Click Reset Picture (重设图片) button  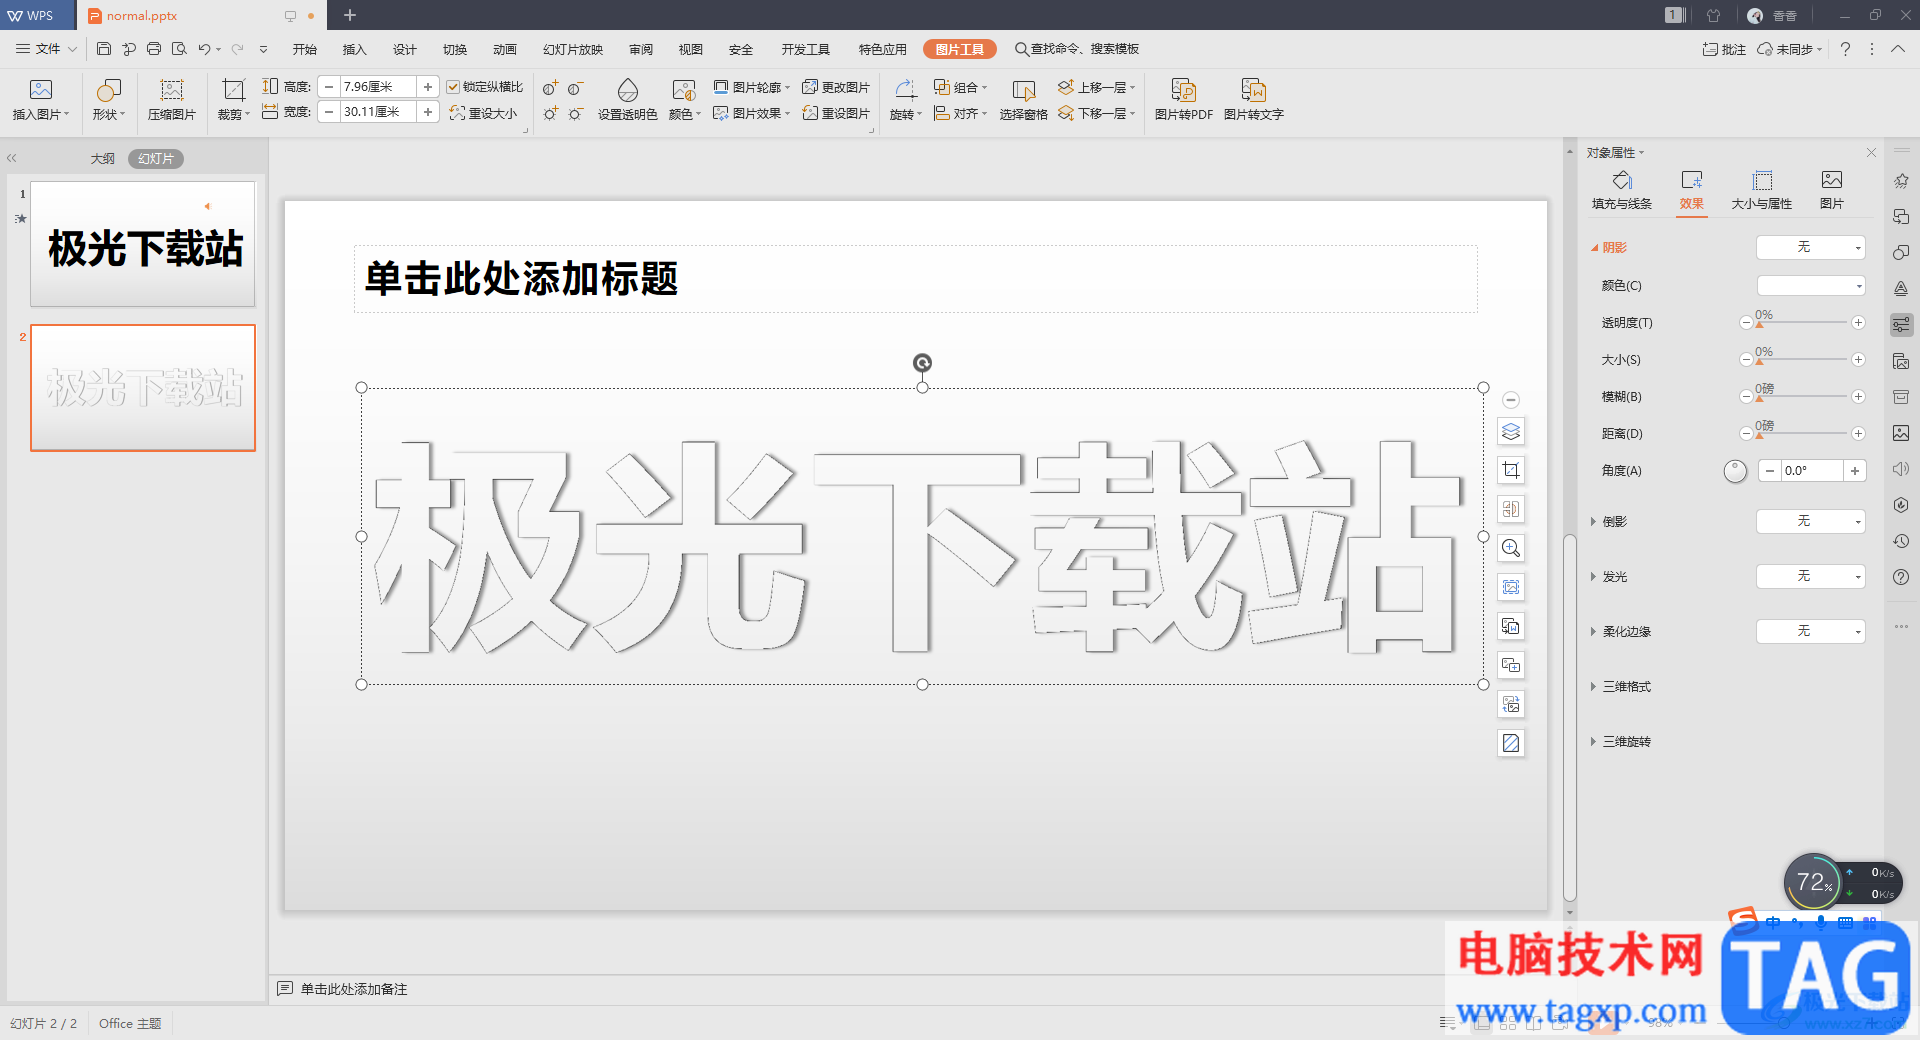pos(836,113)
